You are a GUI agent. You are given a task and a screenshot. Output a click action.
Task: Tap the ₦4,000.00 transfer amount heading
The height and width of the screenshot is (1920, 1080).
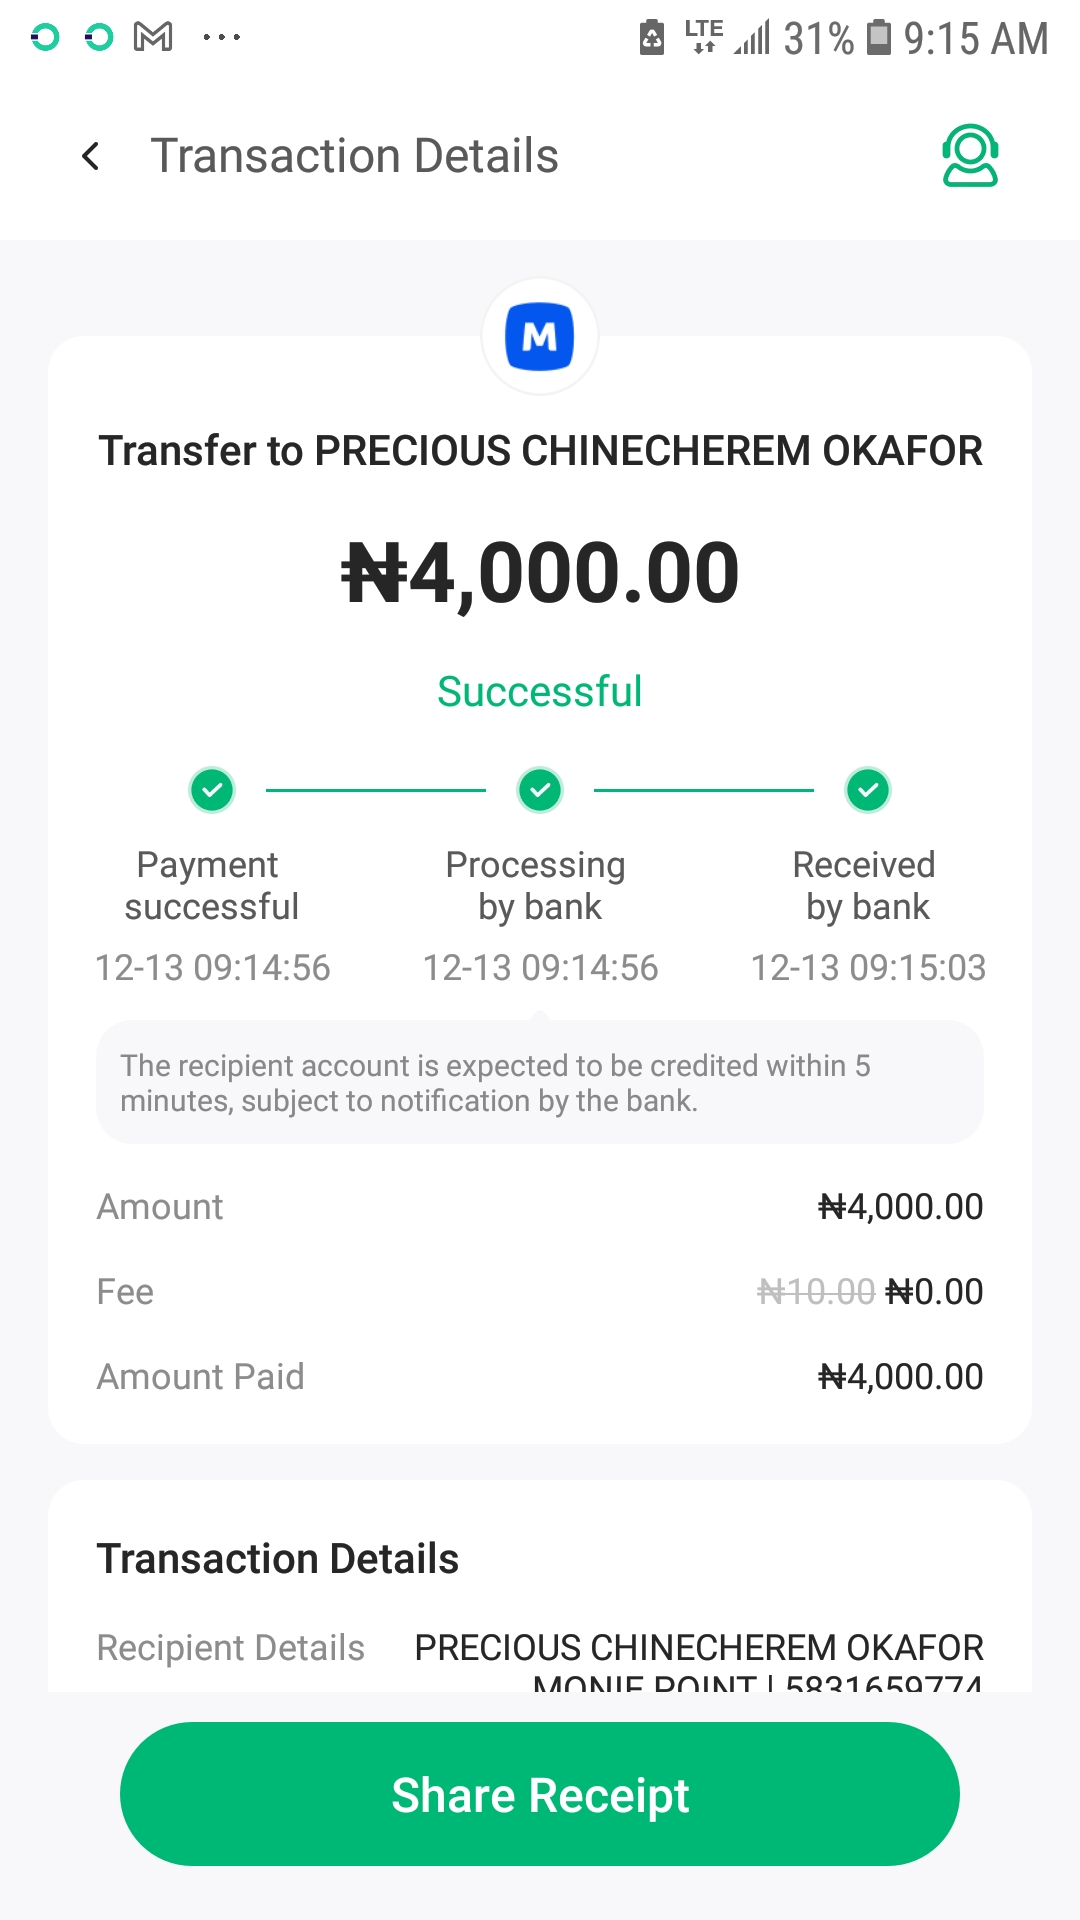[x=540, y=574]
